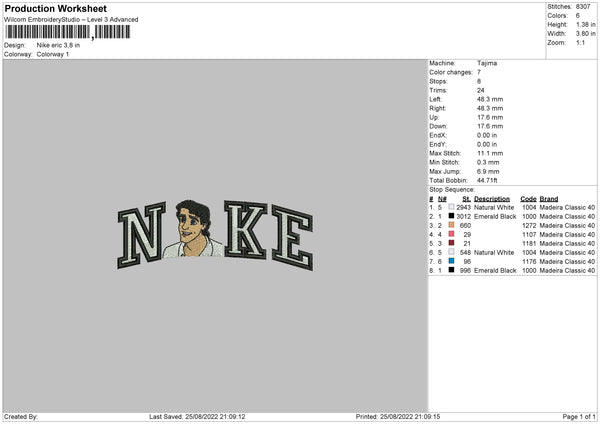Pick the white swatch in stop row 1
Screen dimensions: 600x424
[451, 207]
